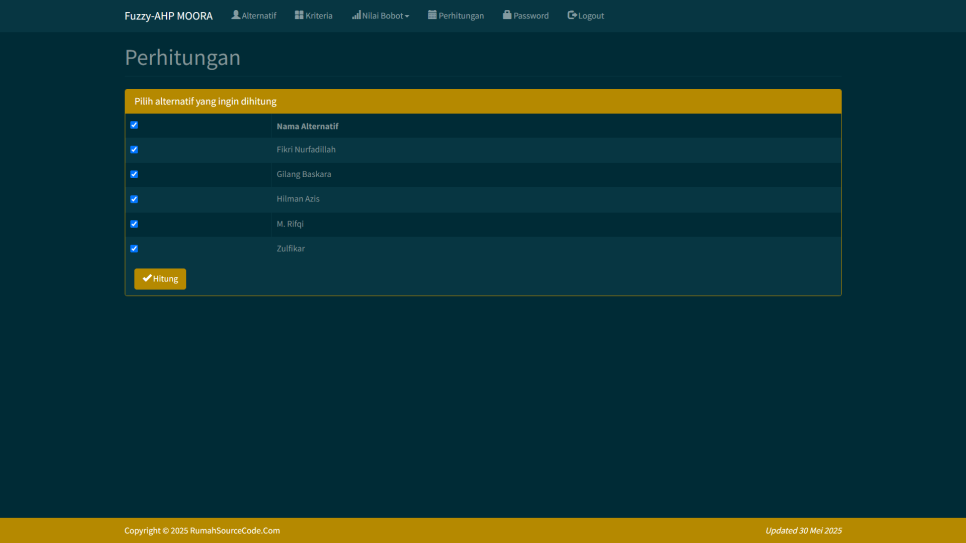Click the grid icon beside Kriteria
This screenshot has width=966, height=543.
299,15
